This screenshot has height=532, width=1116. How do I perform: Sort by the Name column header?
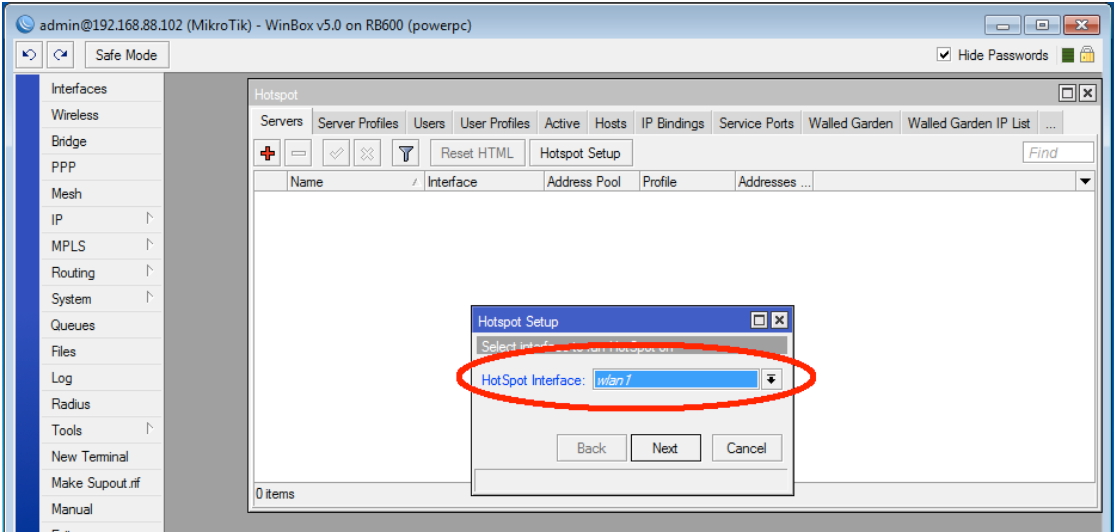[x=355, y=182]
